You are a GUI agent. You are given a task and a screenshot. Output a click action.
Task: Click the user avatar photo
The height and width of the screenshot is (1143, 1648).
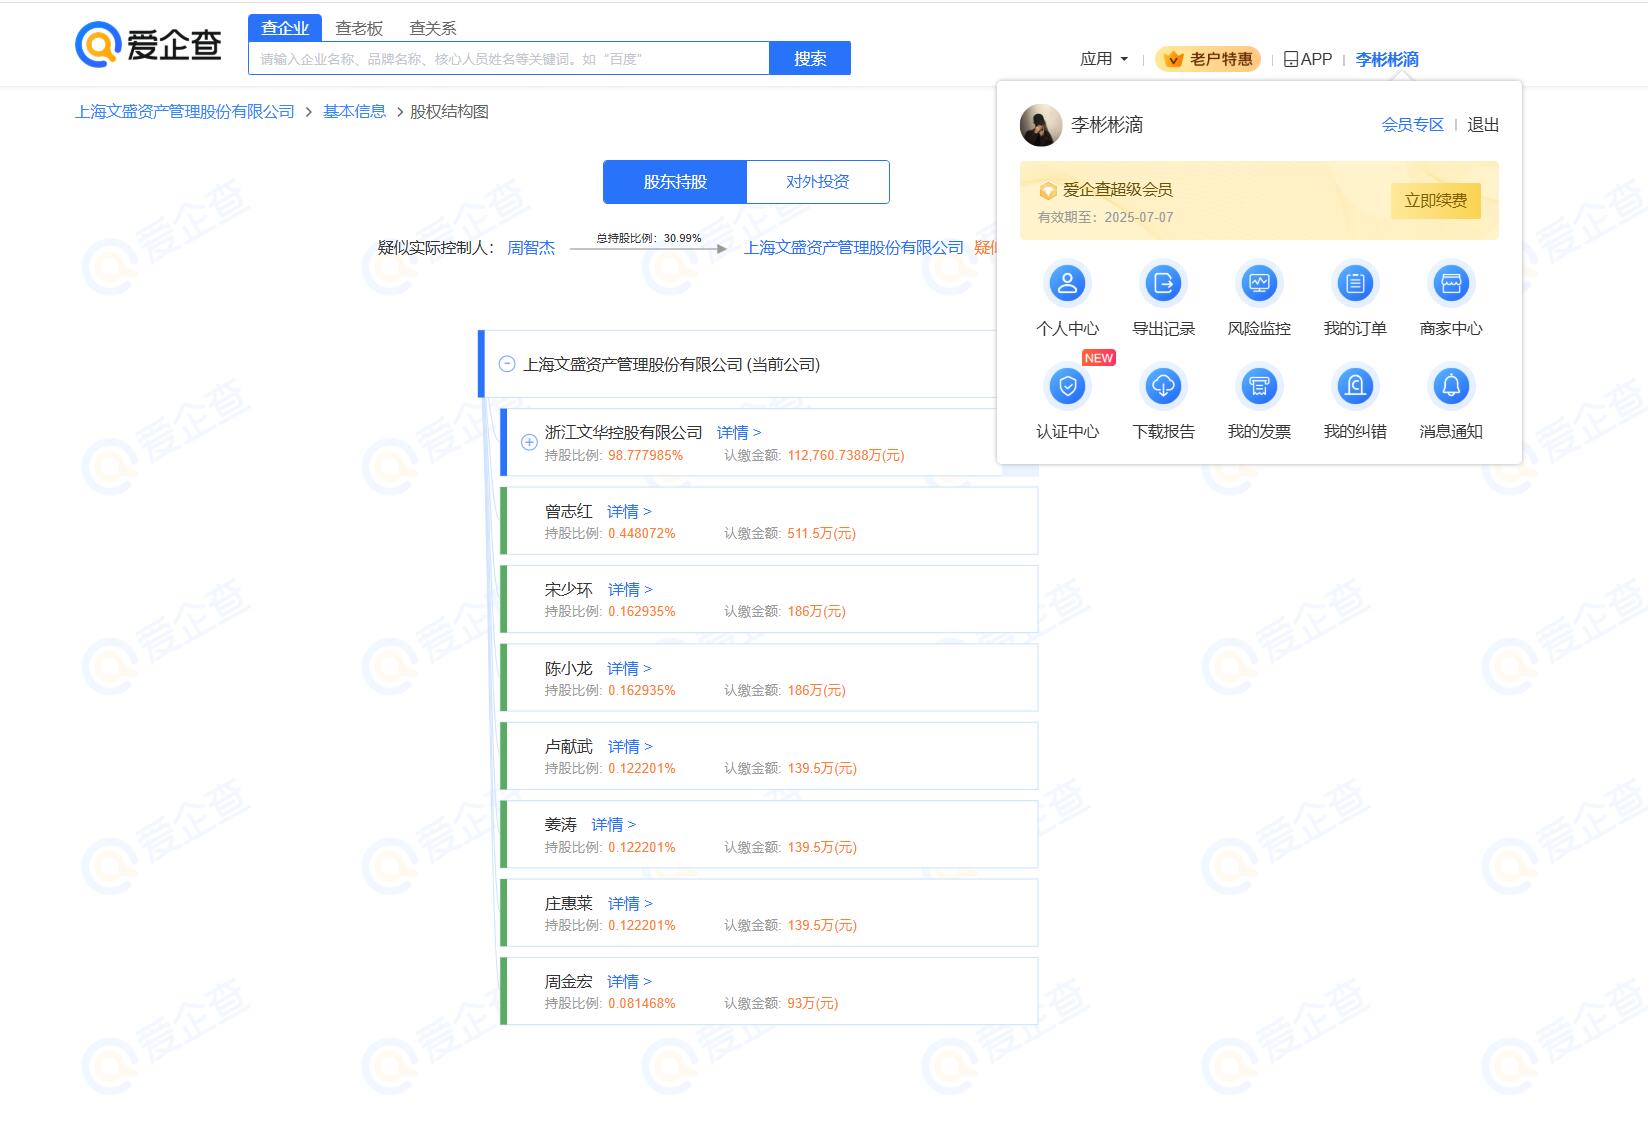[1040, 125]
